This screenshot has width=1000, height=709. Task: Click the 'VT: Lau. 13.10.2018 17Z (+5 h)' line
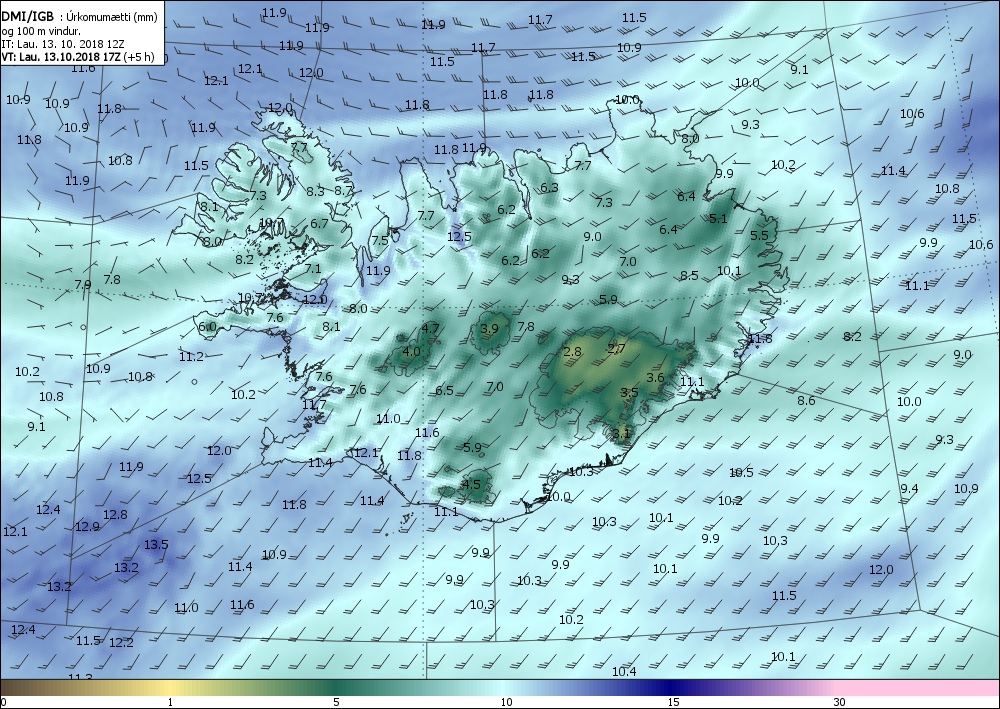click(x=77, y=57)
